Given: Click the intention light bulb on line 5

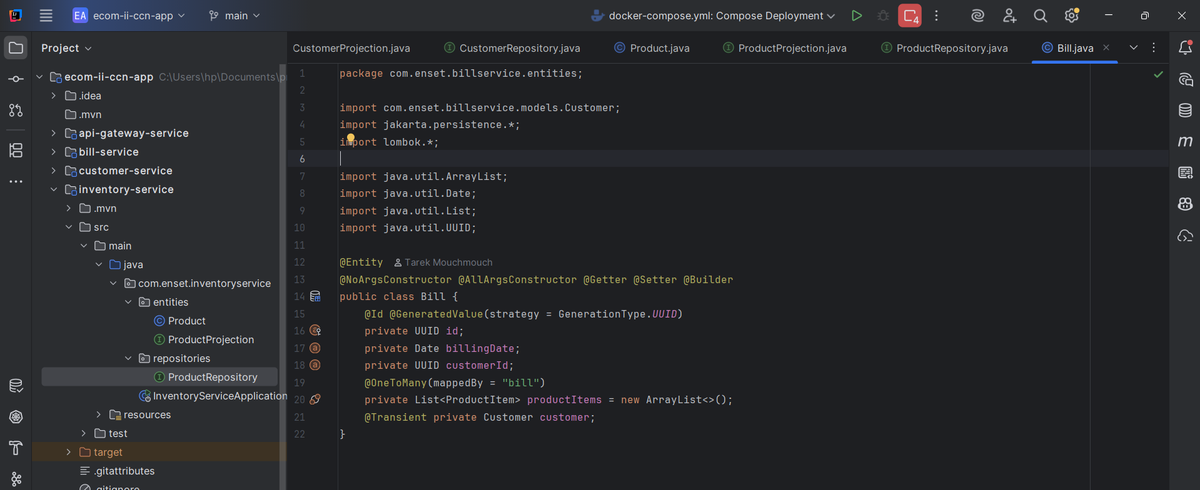Looking at the screenshot, I should click(x=351, y=140).
